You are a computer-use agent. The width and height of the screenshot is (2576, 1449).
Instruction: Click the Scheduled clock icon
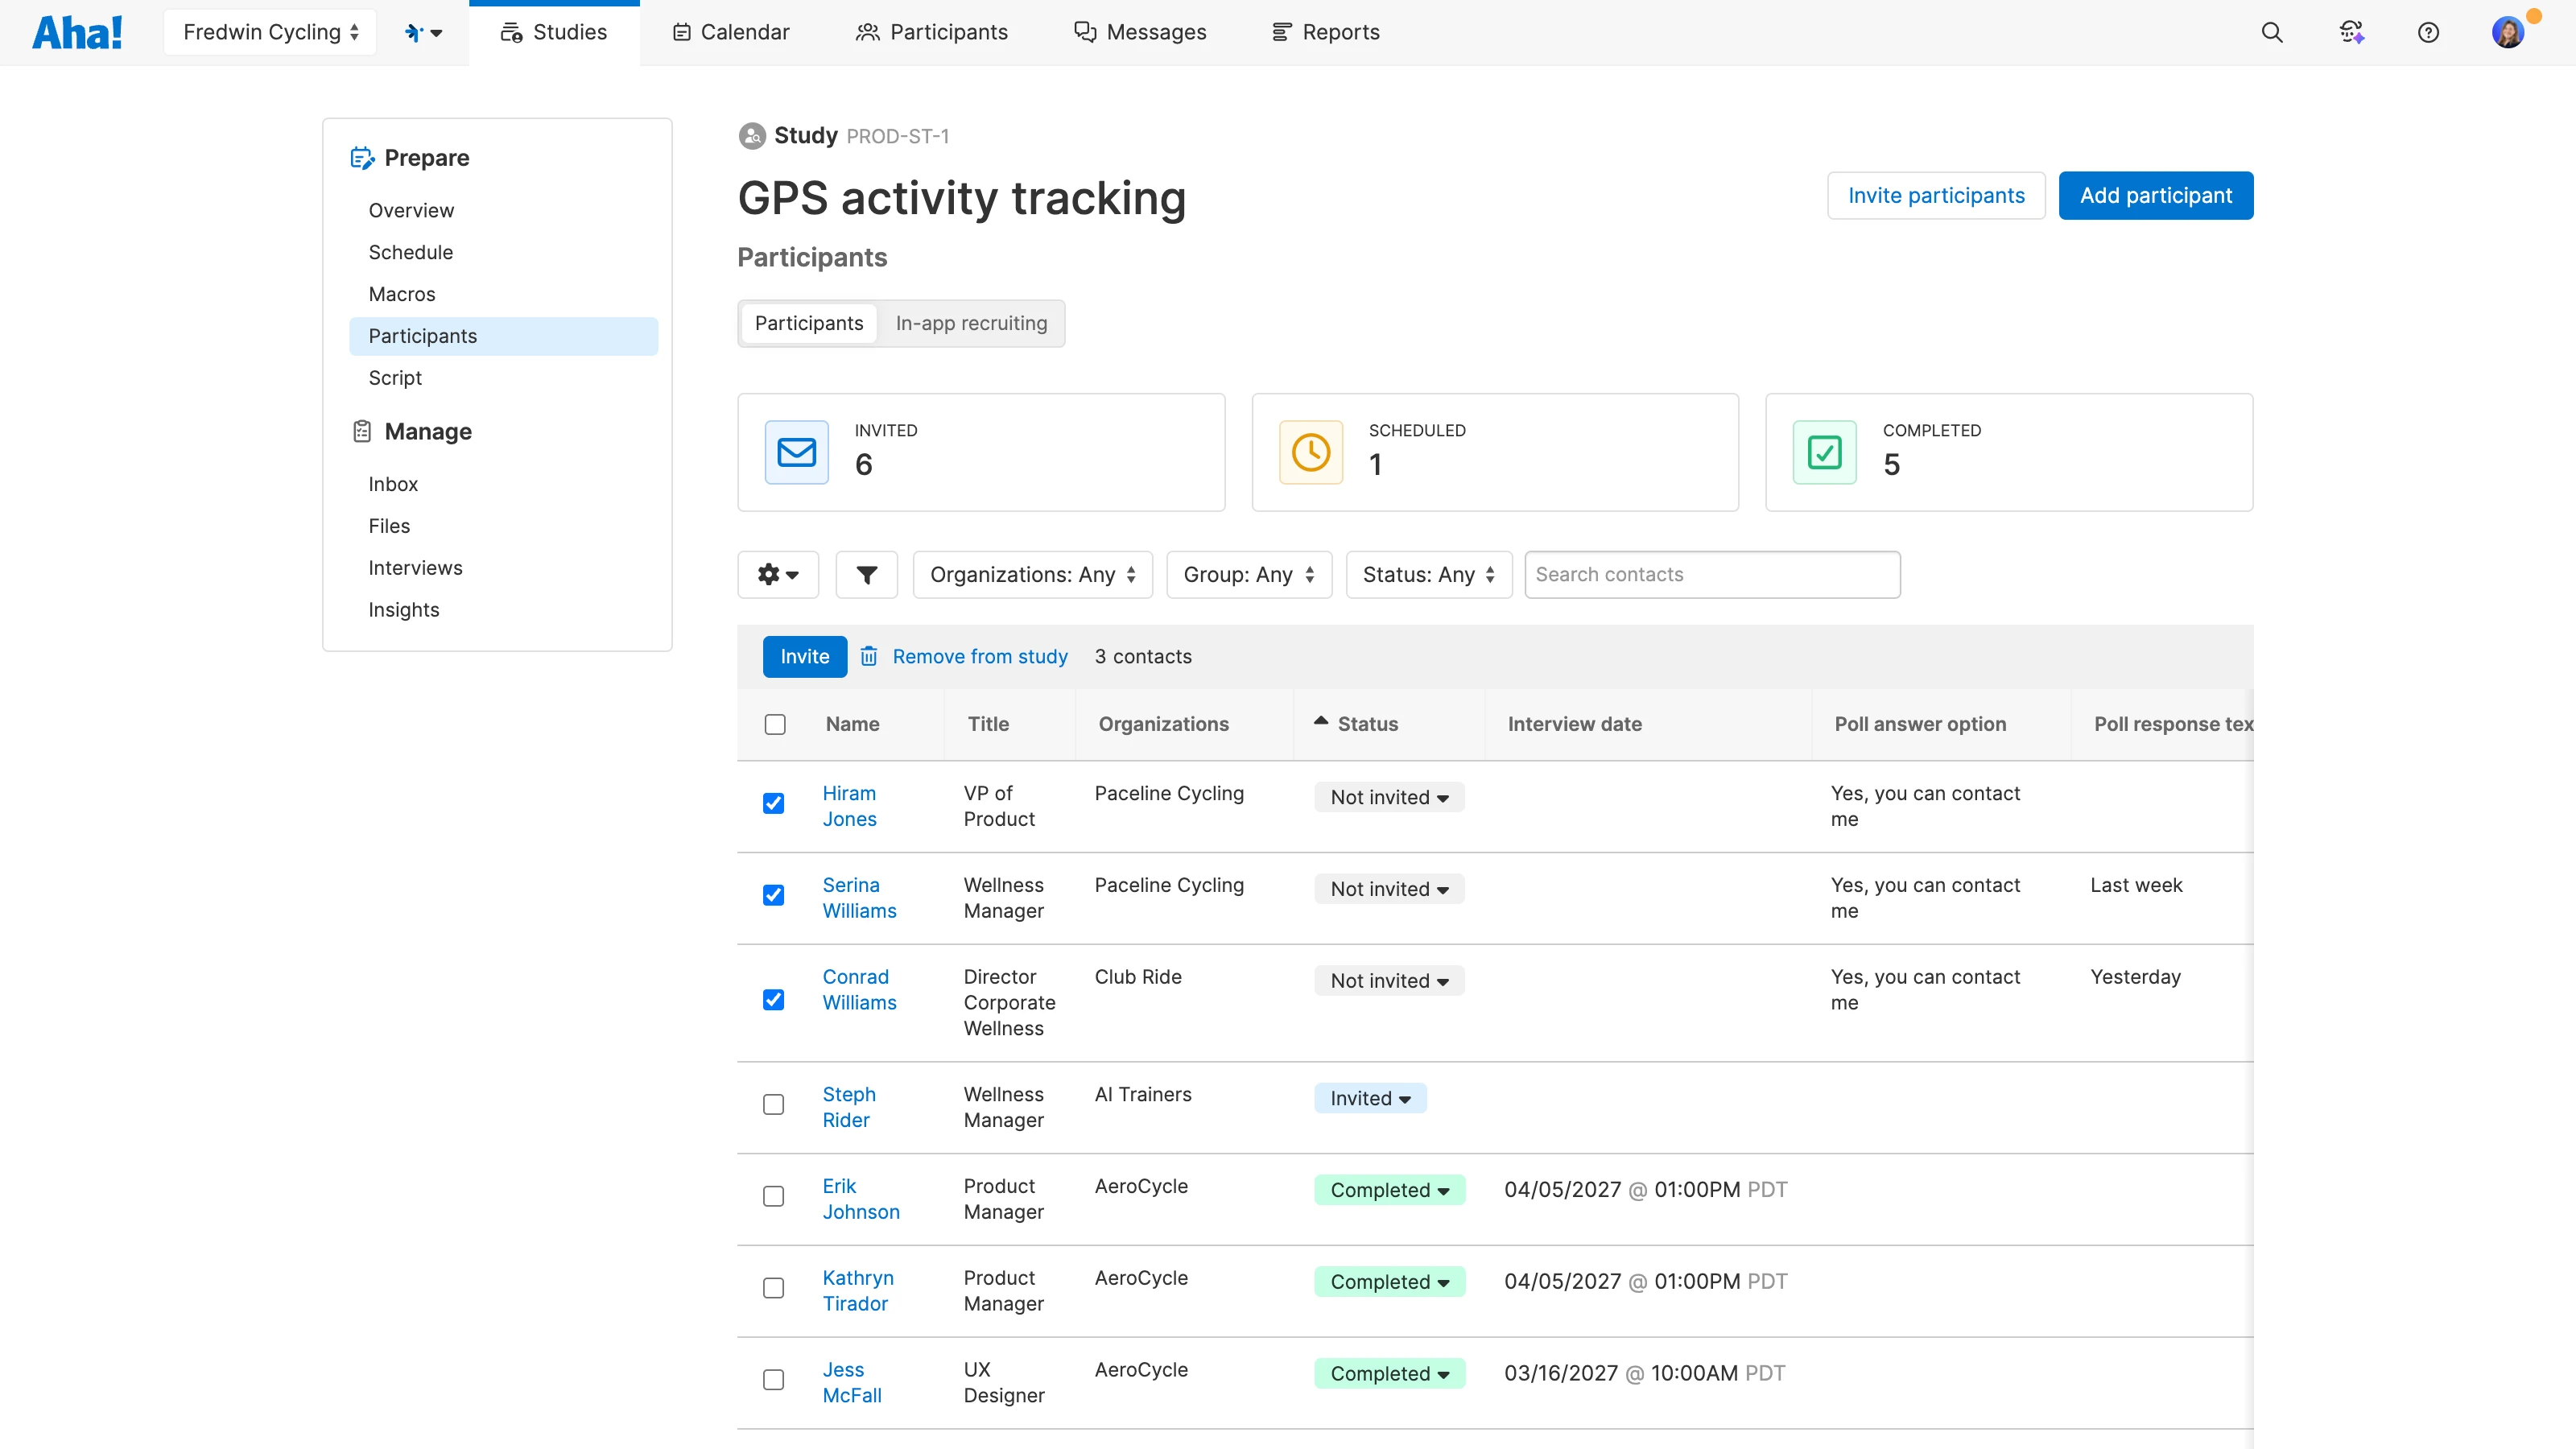(x=1311, y=452)
